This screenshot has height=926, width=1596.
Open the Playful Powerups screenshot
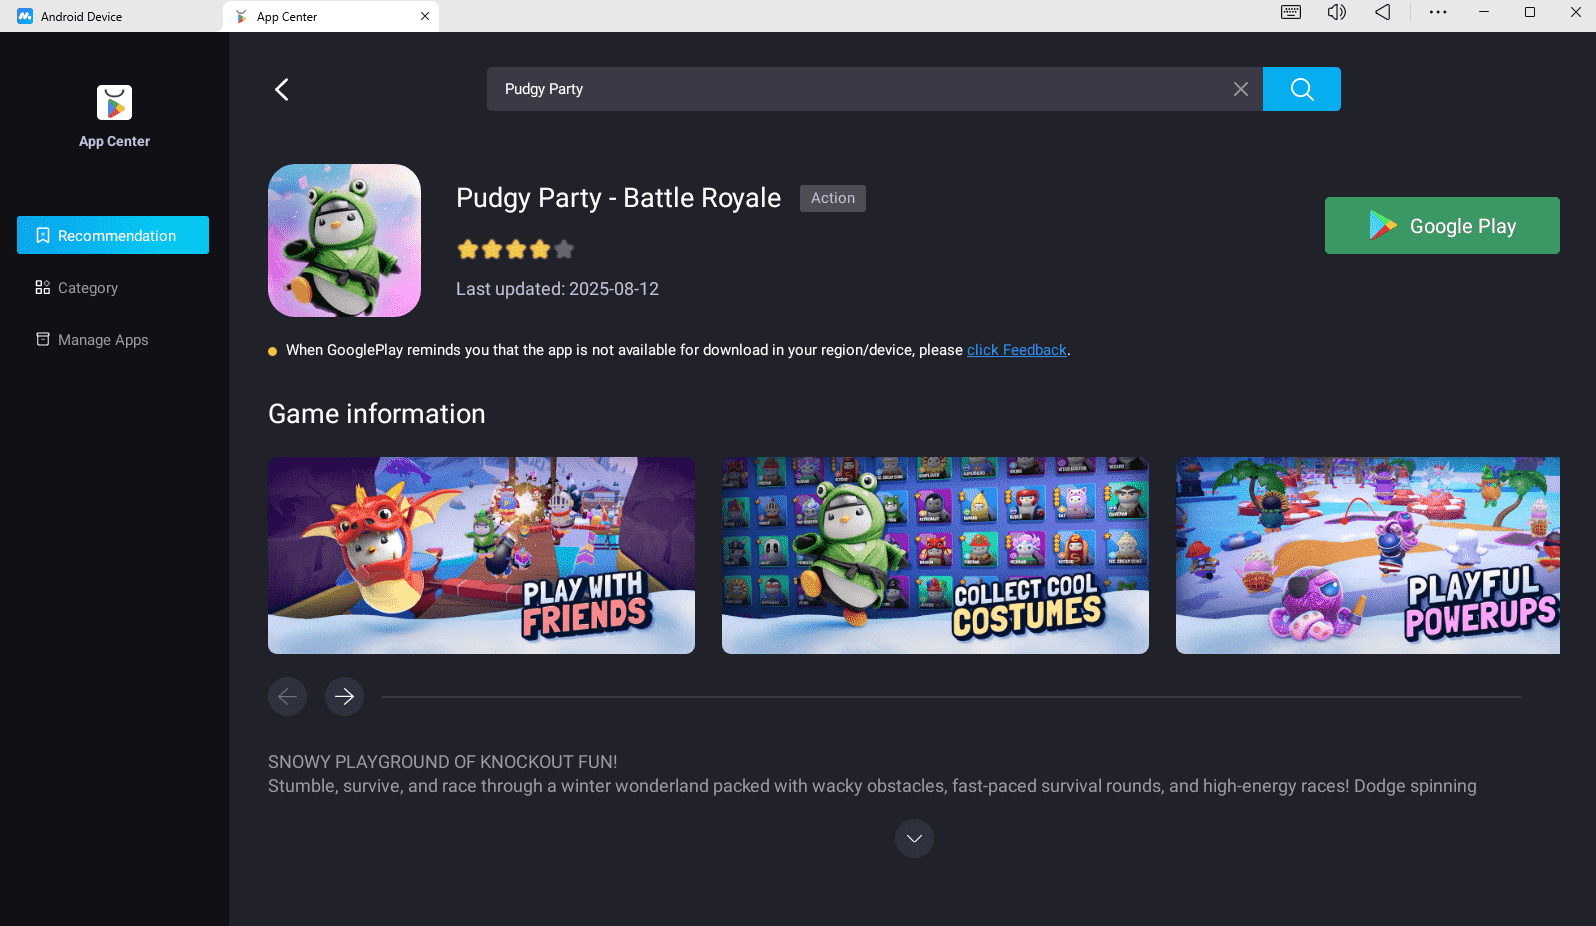[1368, 555]
